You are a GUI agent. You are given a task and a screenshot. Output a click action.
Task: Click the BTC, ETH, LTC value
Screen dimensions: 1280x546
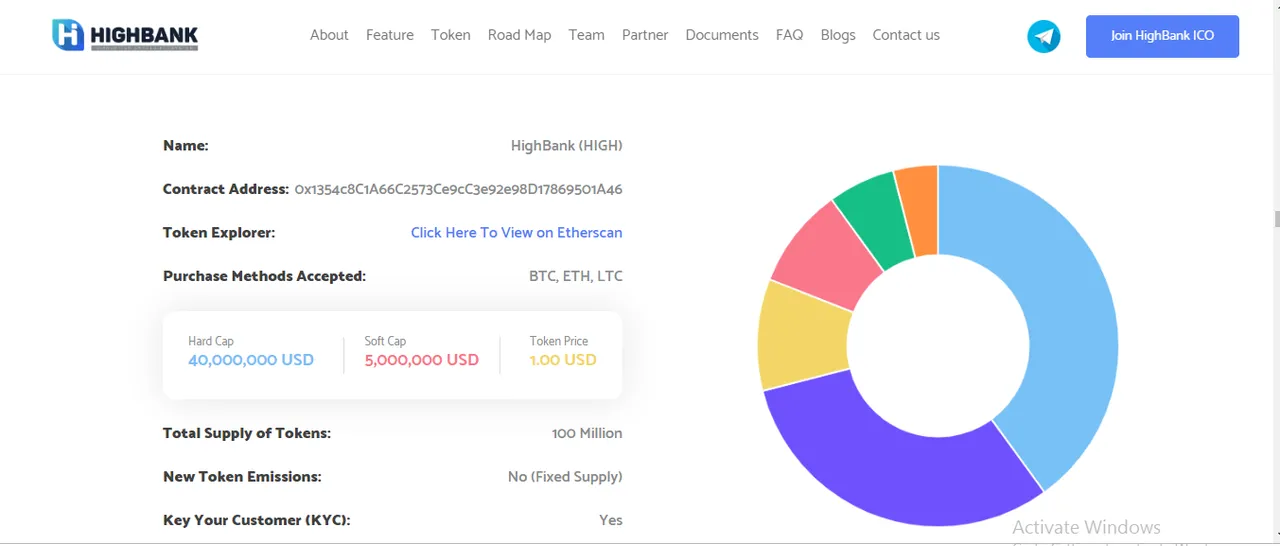(576, 276)
